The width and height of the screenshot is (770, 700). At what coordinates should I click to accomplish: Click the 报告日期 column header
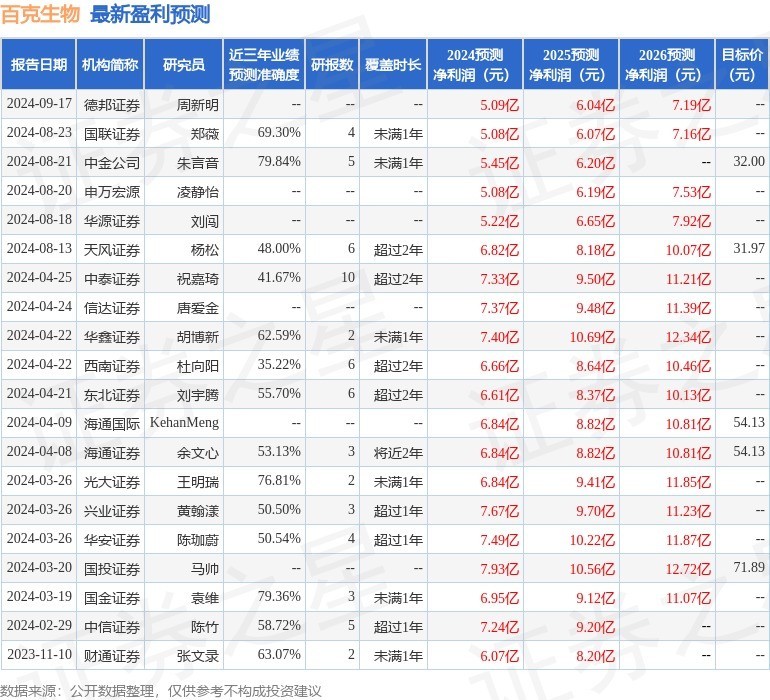point(39,65)
